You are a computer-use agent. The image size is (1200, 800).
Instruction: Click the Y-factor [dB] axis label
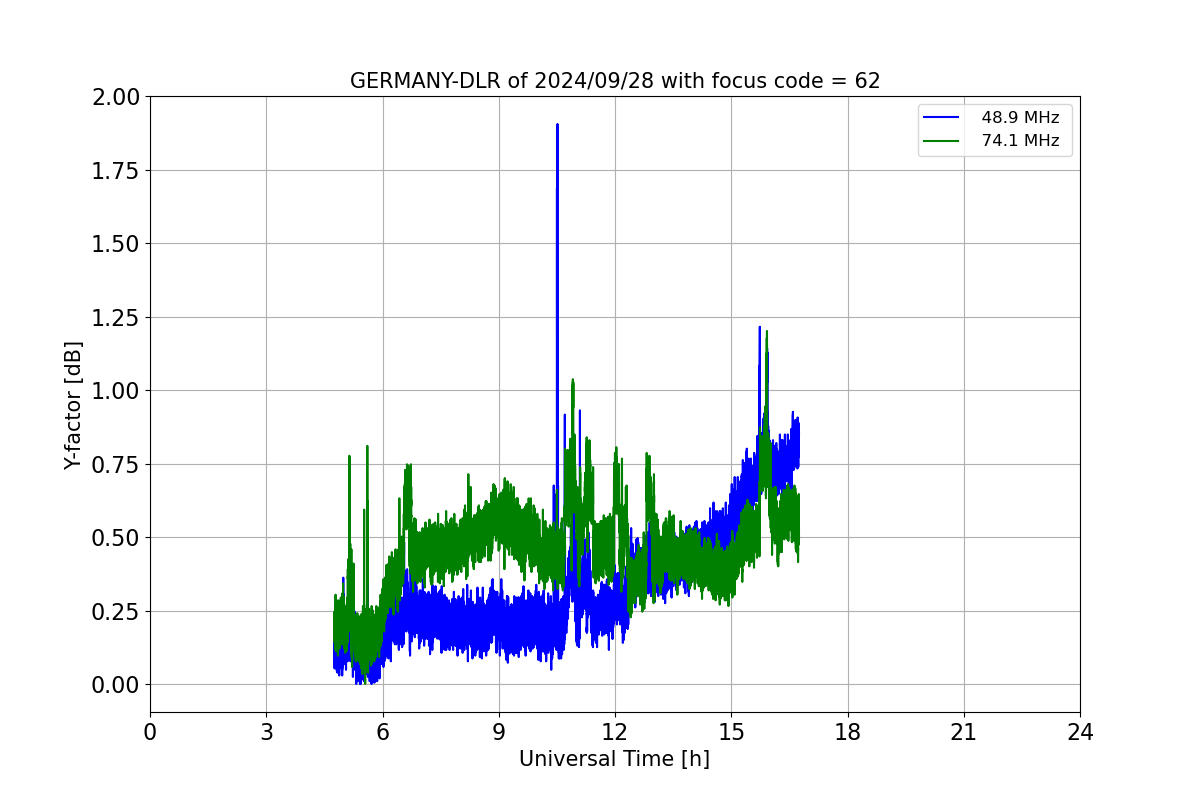[x=73, y=405]
